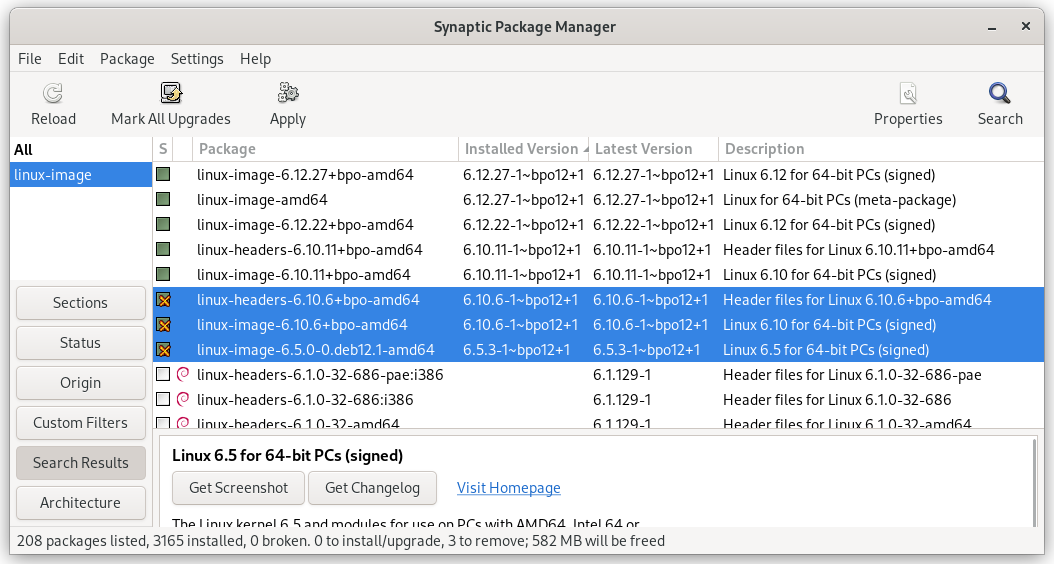Click Debian swirl icon beside linux-headers-6.1.0-32-686:i386
Screen dimensions: 1054x564
click(183, 400)
